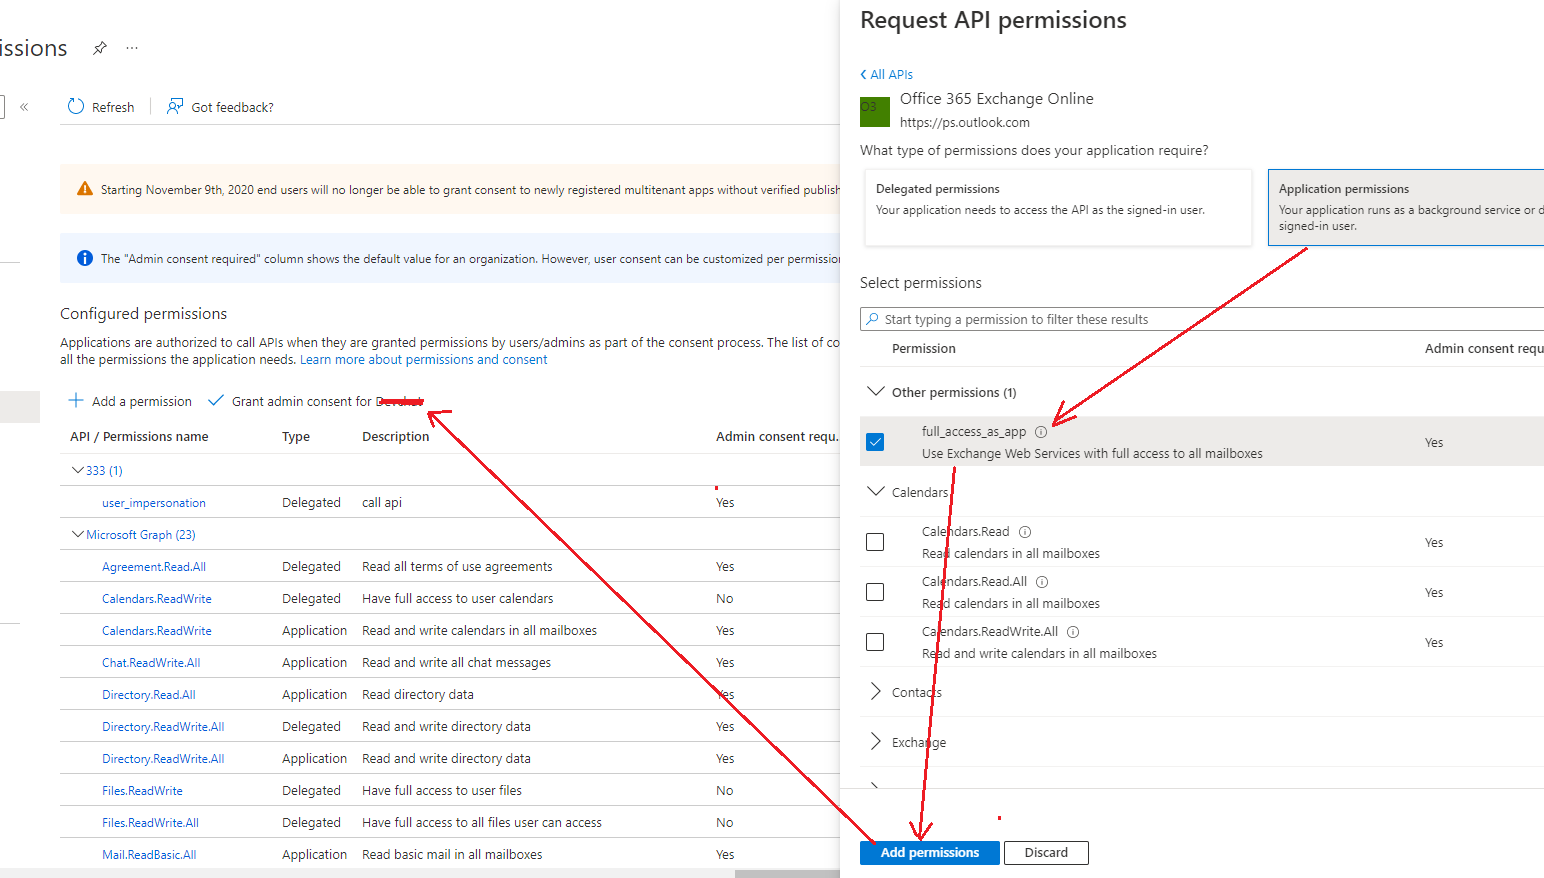
Task: Collapse the Microsoft Graph (23) group
Action: pyautogui.click(x=77, y=534)
